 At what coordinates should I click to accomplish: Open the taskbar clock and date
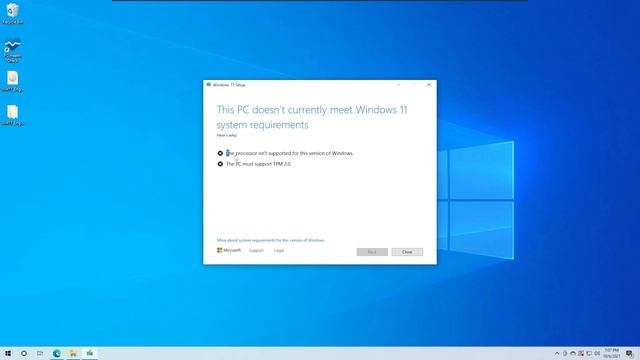click(612, 353)
